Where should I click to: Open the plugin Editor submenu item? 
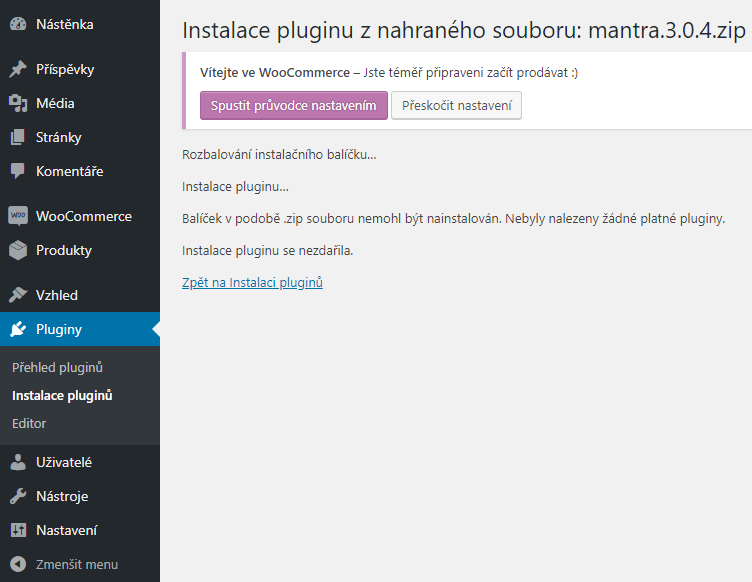click(29, 424)
